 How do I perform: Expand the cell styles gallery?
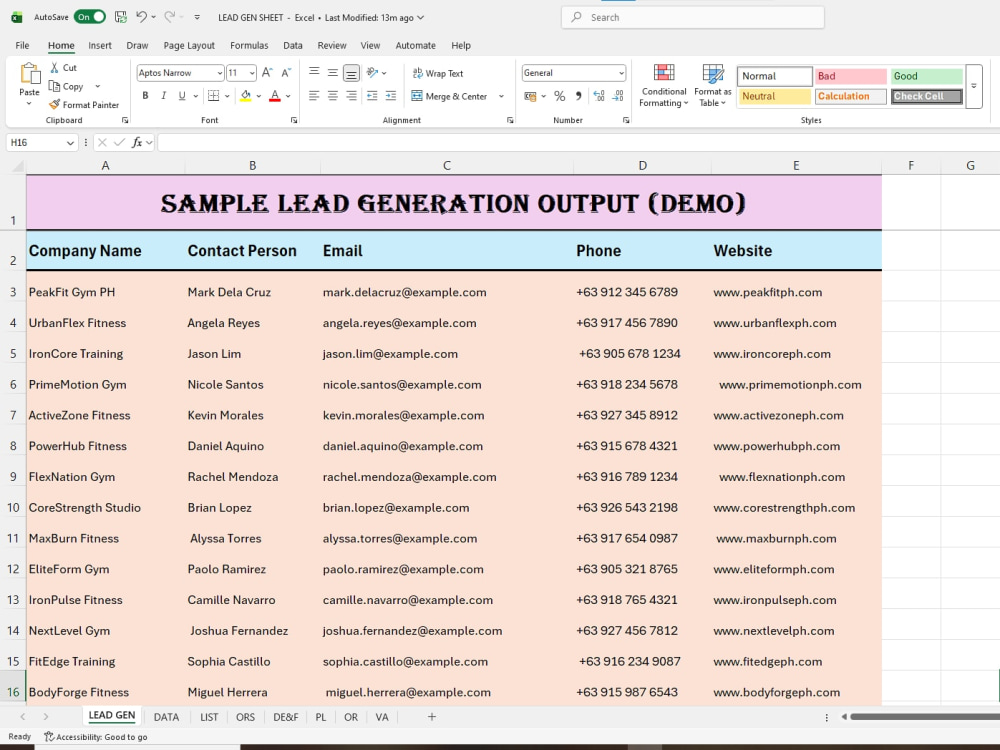click(x=974, y=86)
